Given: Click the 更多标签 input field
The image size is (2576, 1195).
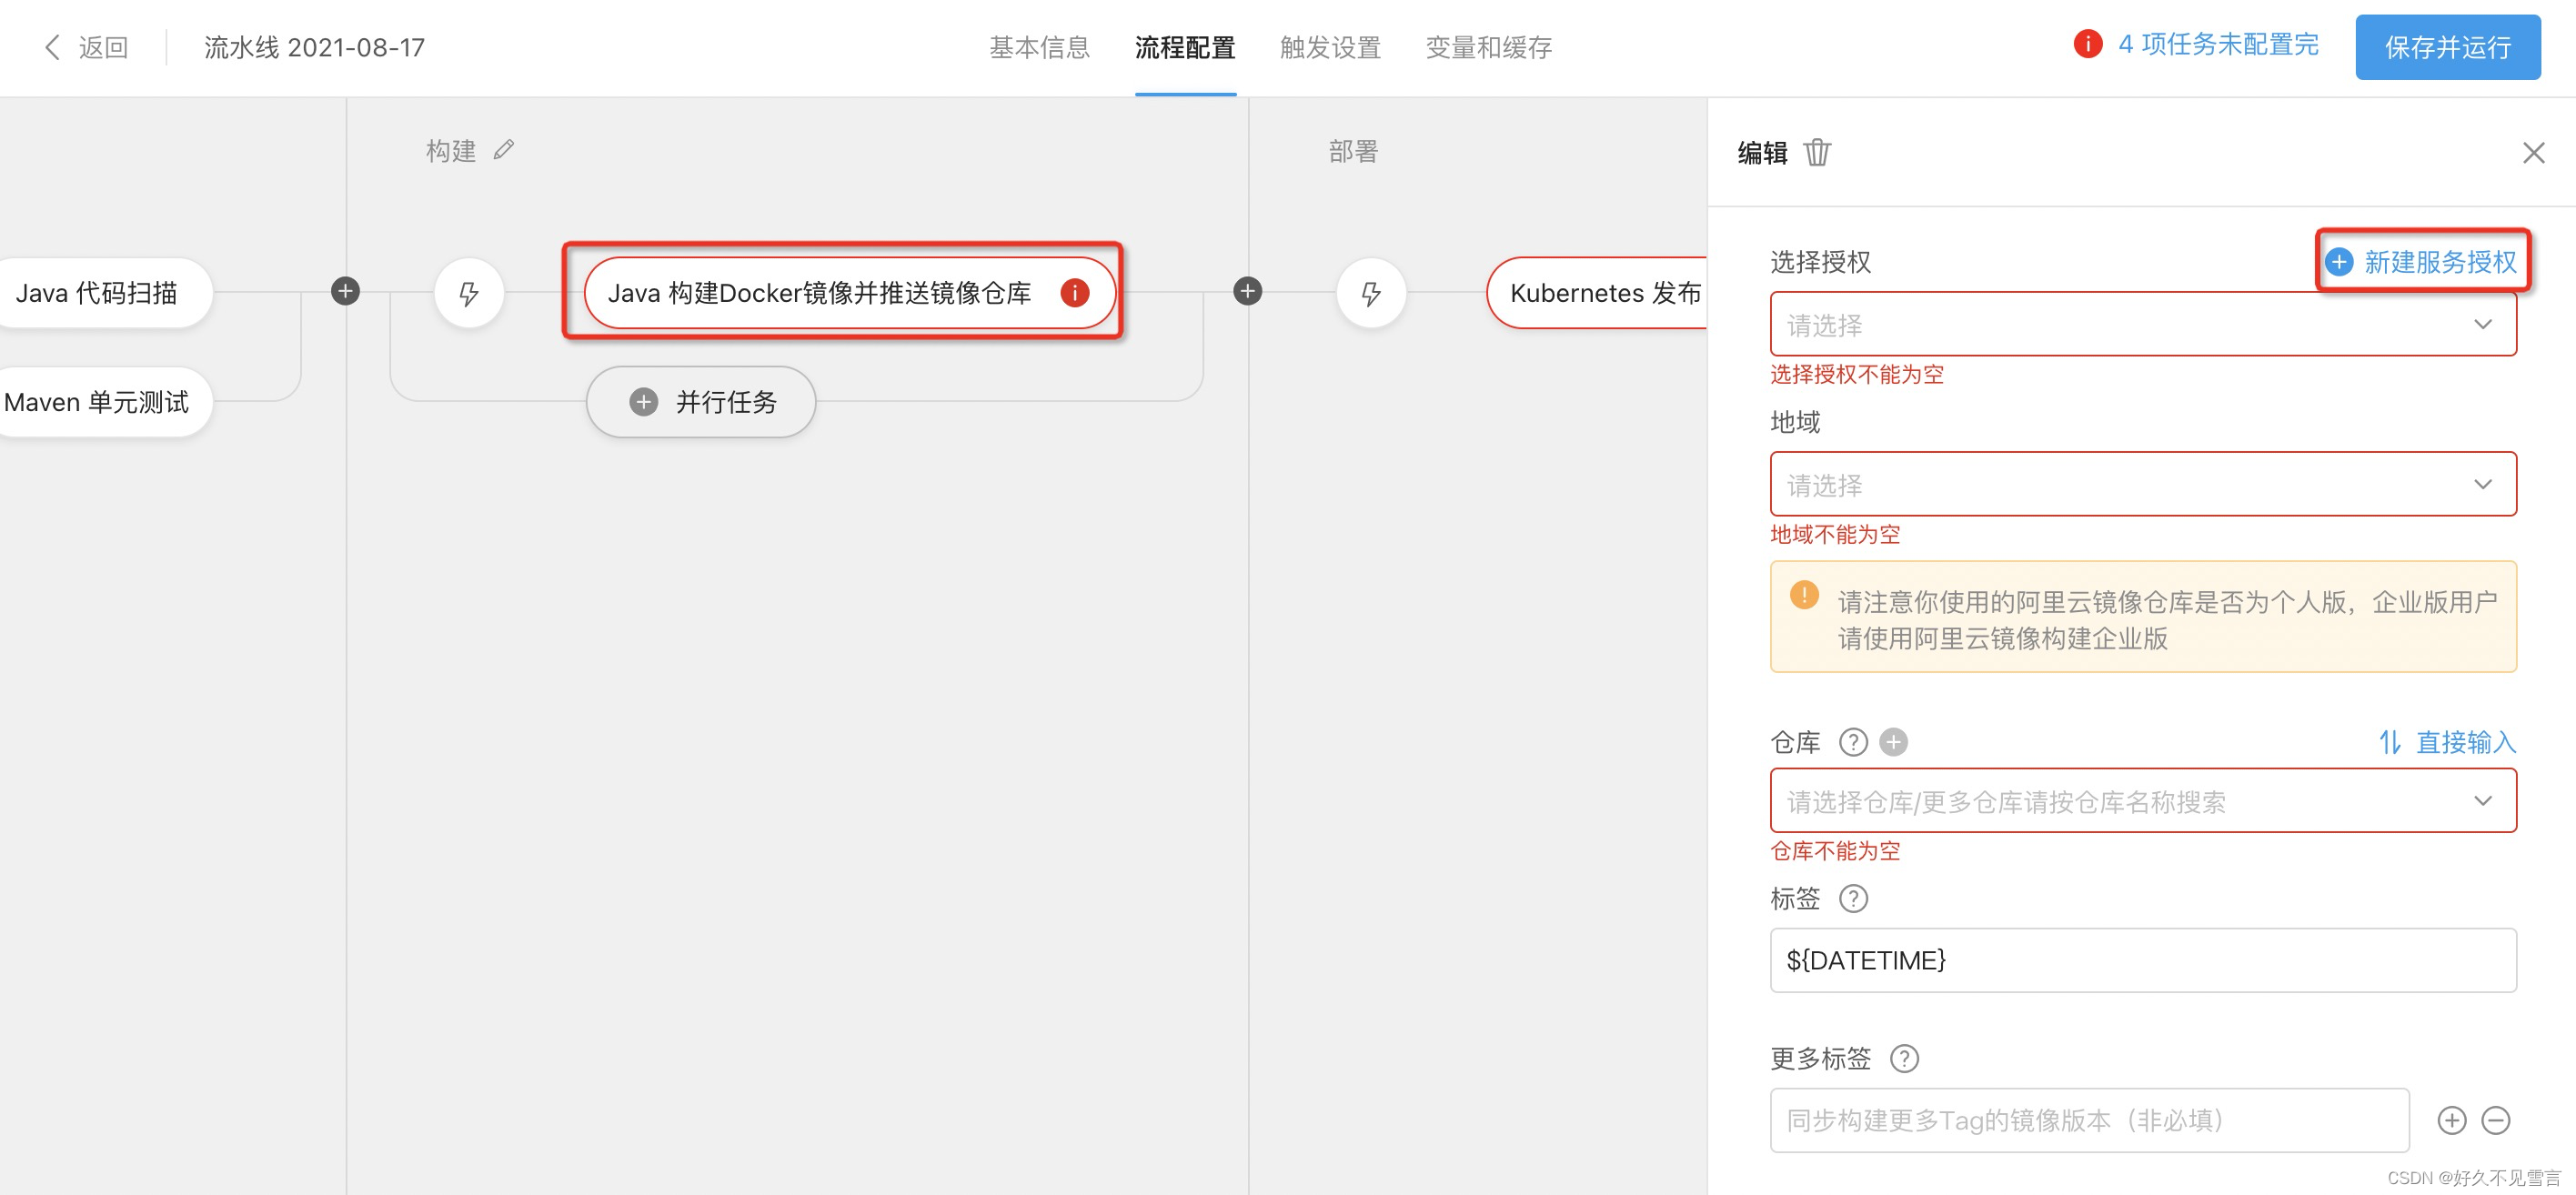Looking at the screenshot, I should tap(2089, 1120).
